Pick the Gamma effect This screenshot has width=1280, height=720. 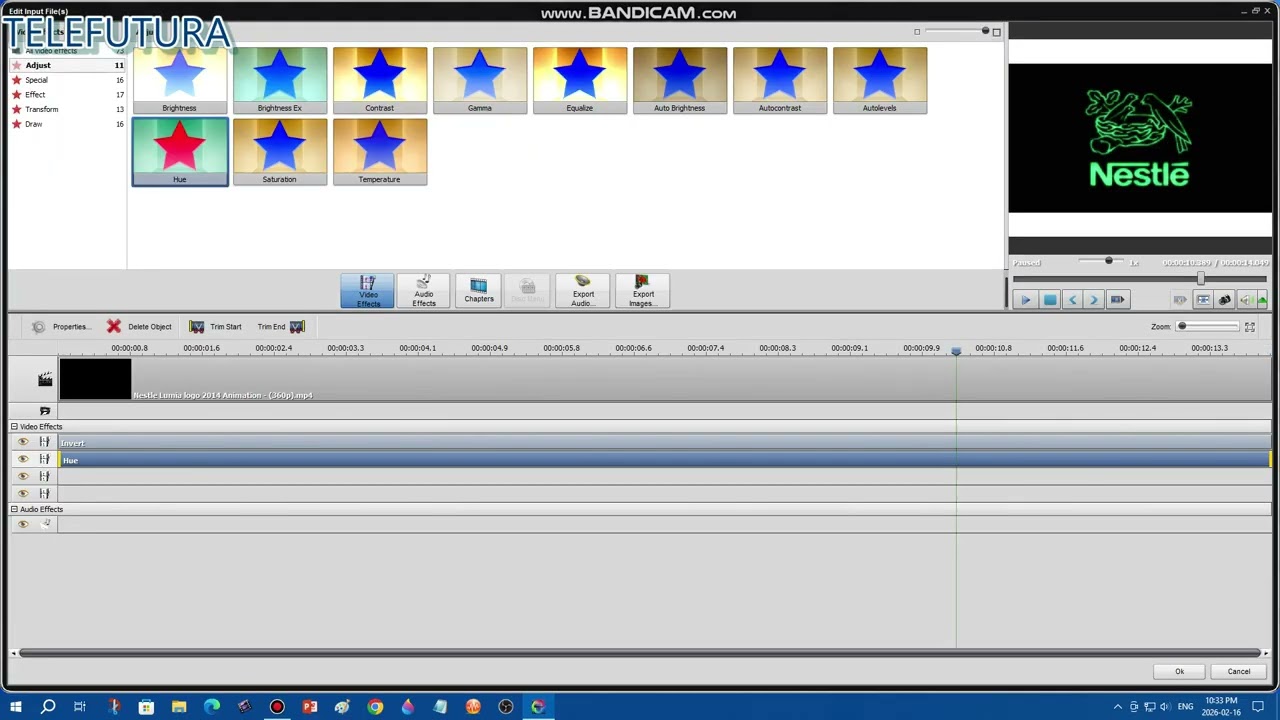480,80
